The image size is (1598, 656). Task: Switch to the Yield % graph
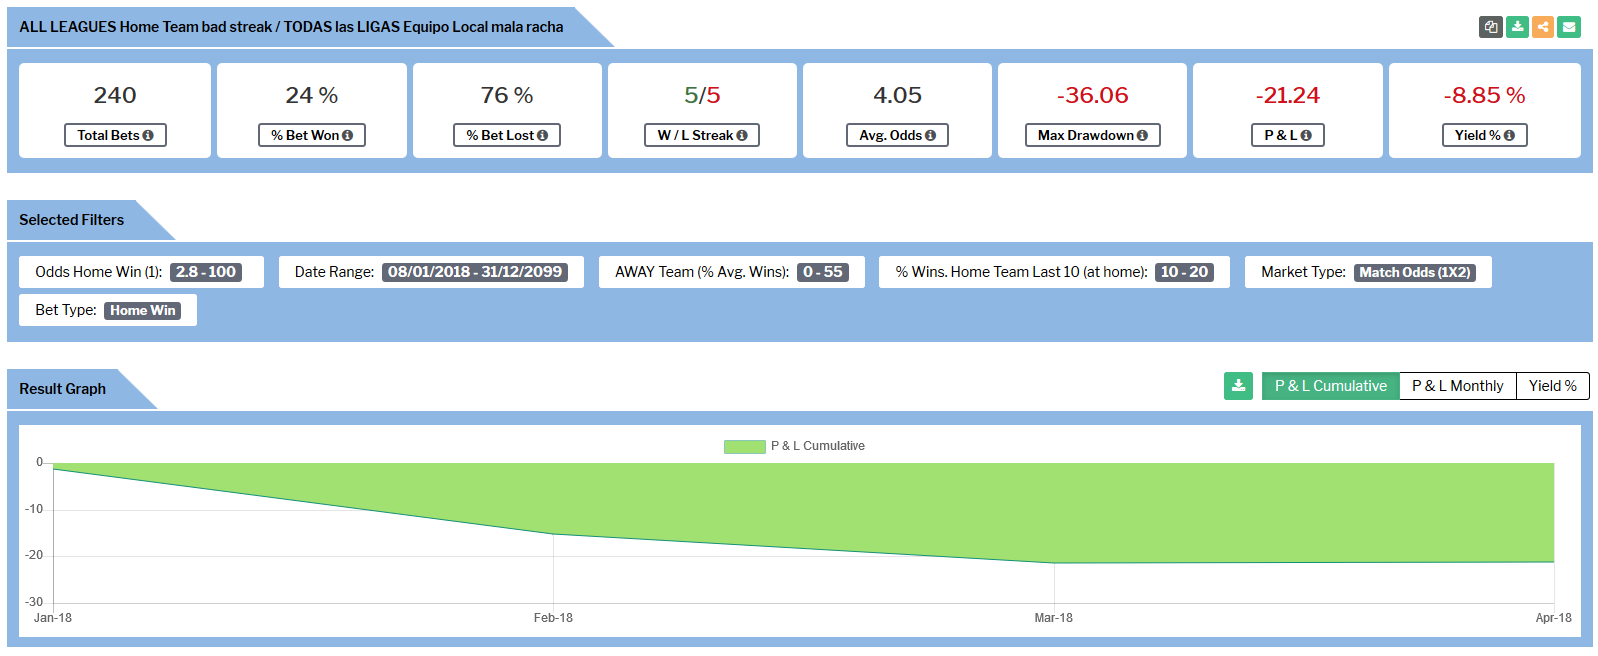click(x=1552, y=386)
